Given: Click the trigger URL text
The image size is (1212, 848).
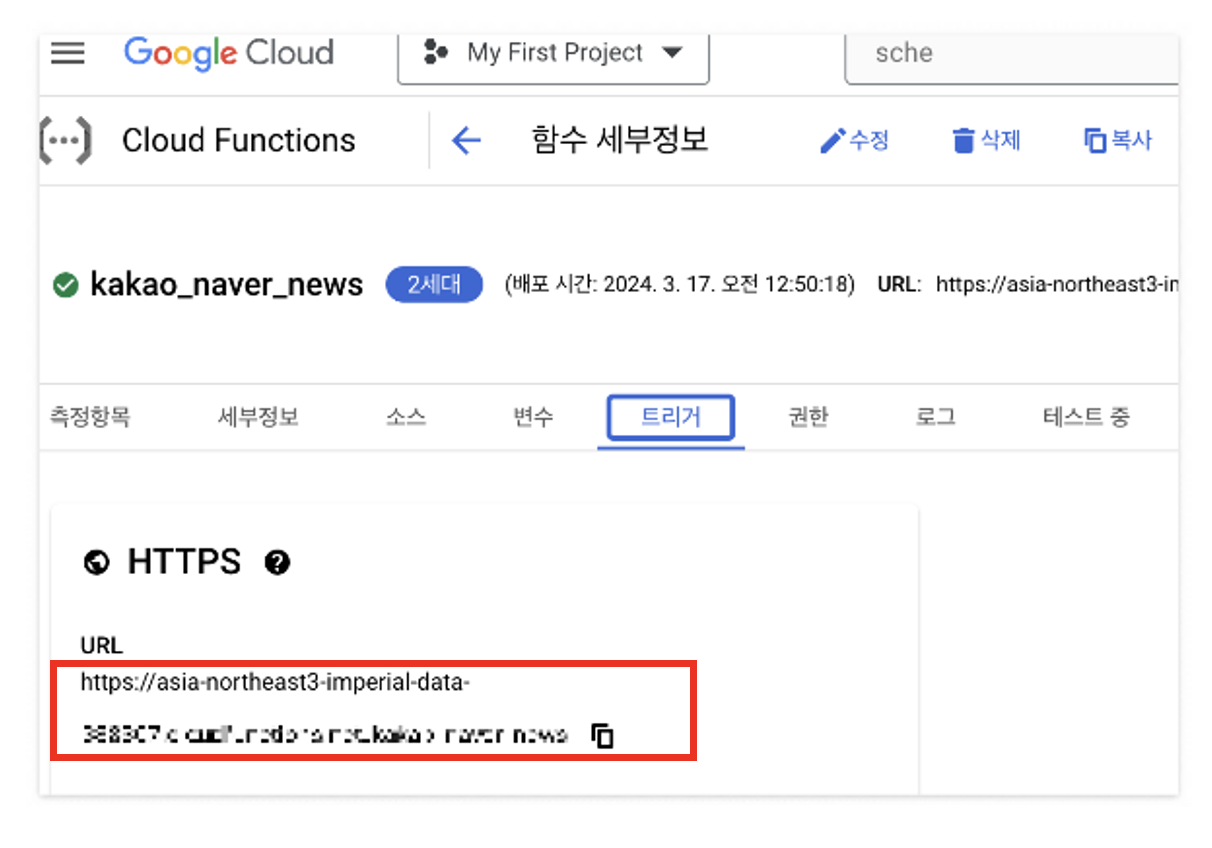Looking at the screenshot, I should (325, 709).
